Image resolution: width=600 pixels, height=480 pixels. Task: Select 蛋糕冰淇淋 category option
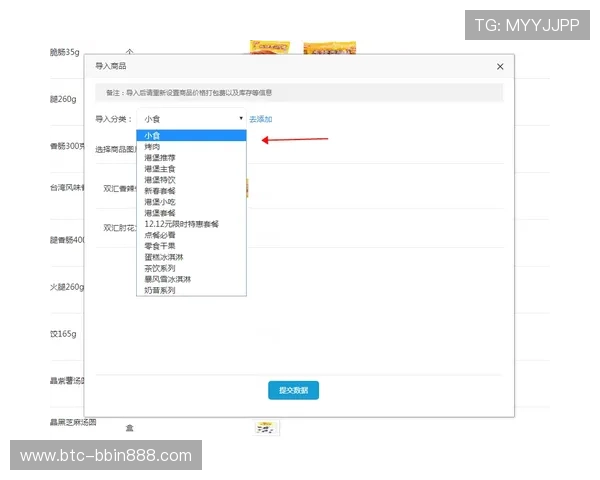191,257
